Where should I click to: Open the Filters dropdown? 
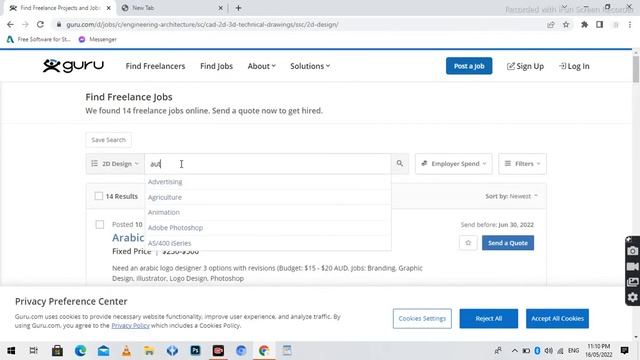(x=522, y=164)
